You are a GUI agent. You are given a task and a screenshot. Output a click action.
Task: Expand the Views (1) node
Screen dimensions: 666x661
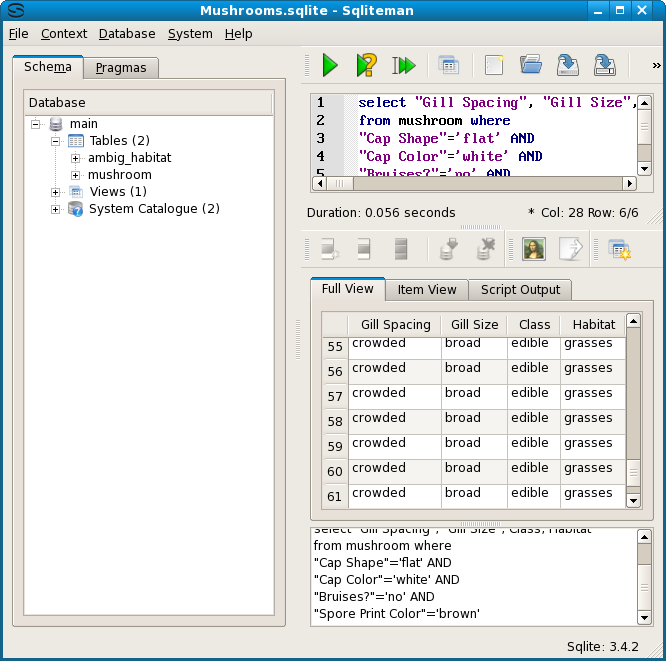click(x=55, y=192)
